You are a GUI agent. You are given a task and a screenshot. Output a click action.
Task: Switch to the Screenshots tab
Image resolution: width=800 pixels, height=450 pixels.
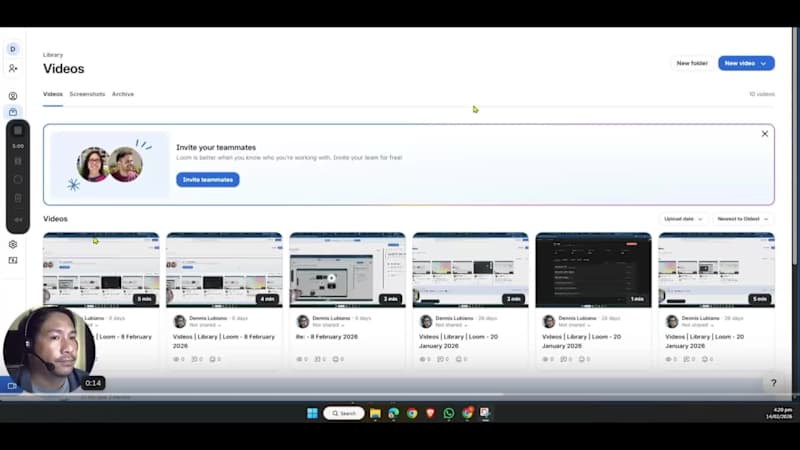tap(87, 94)
